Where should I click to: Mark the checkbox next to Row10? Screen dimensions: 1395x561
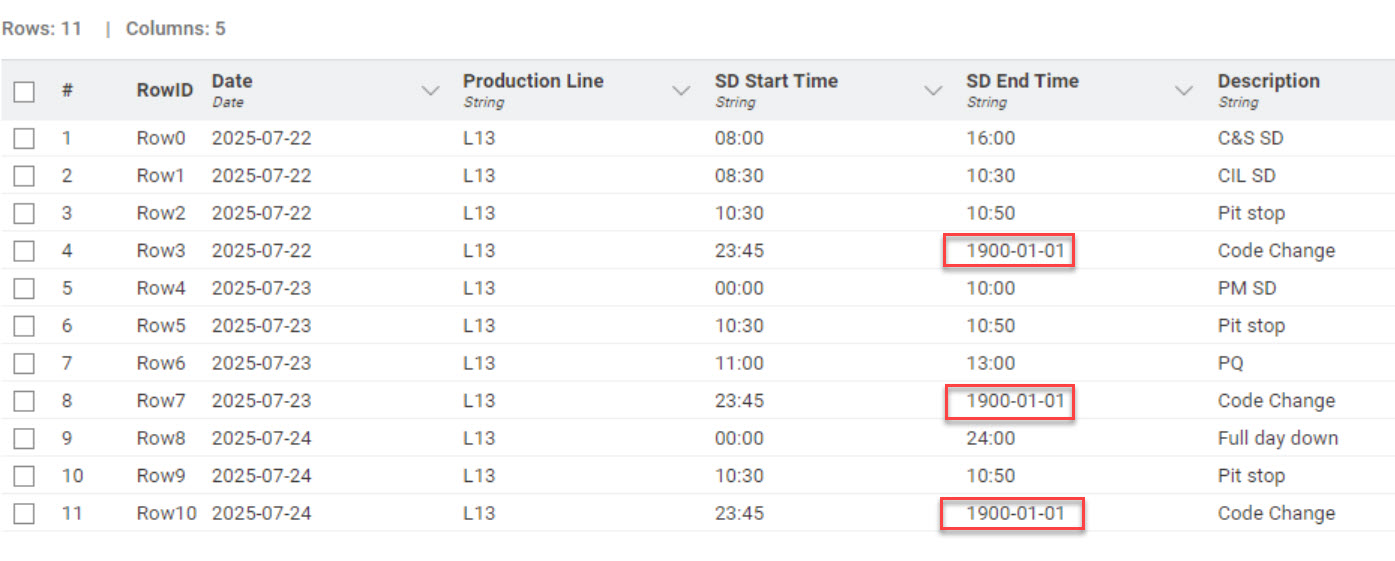pos(24,514)
